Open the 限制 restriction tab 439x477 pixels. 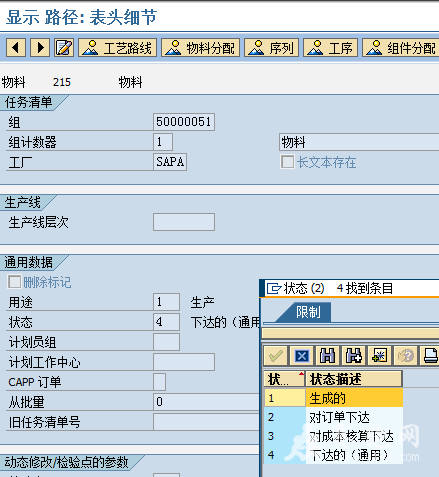308,312
